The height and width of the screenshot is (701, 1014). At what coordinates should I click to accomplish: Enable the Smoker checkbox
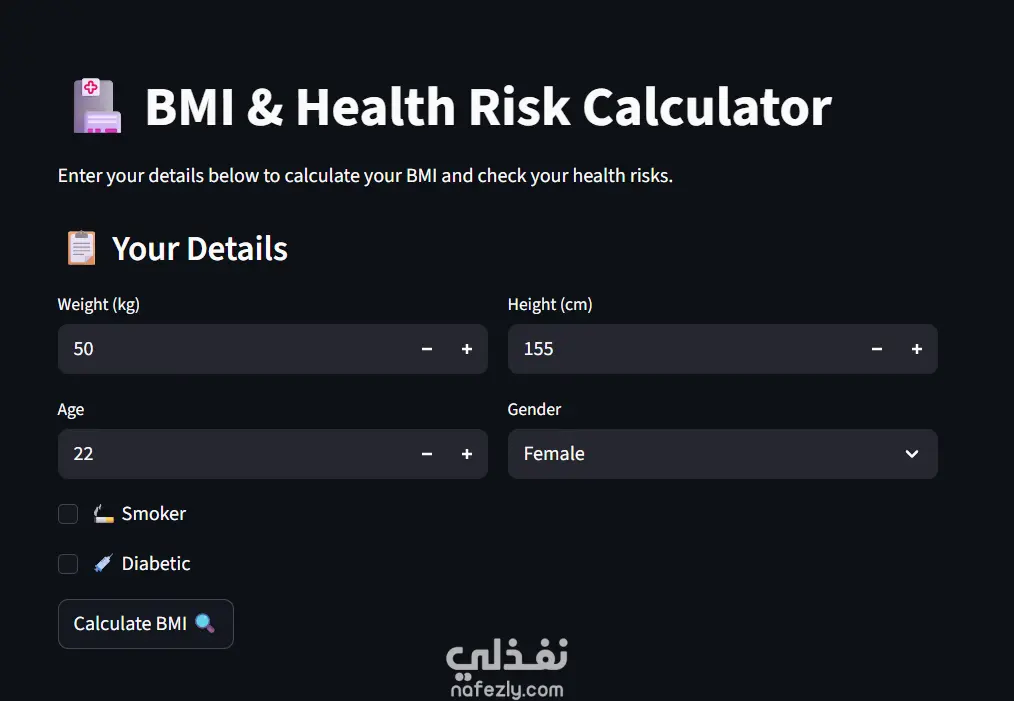[68, 514]
